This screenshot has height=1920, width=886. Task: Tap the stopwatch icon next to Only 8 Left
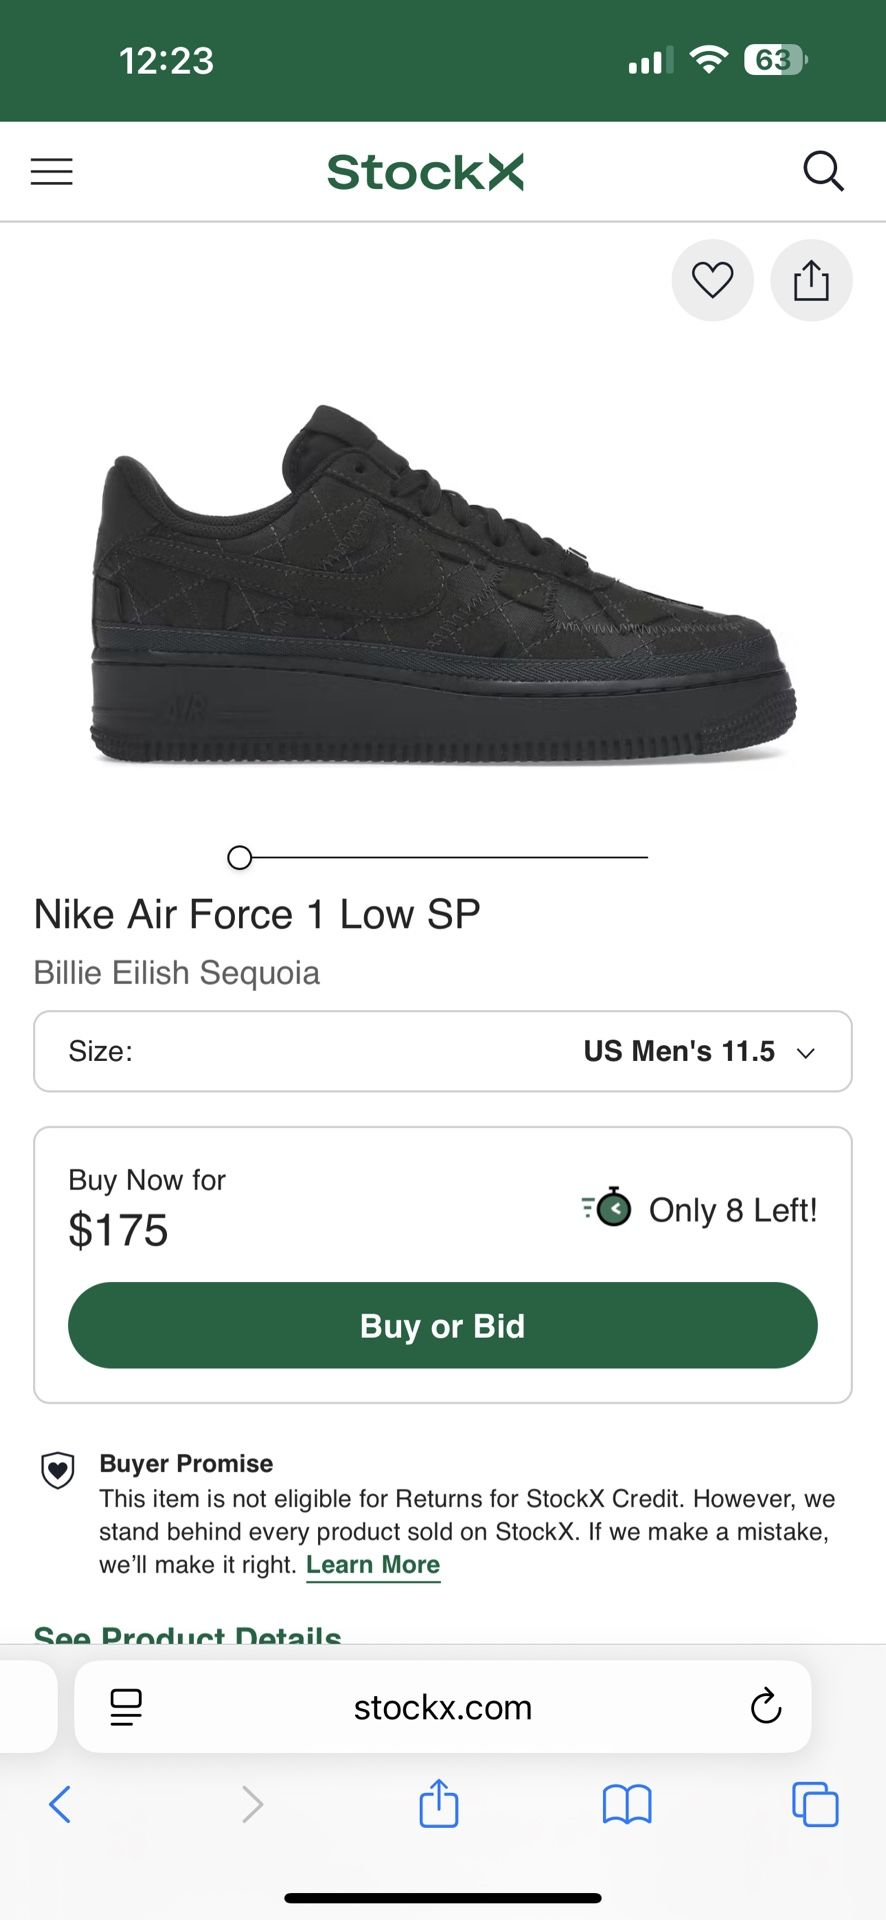tap(607, 1209)
